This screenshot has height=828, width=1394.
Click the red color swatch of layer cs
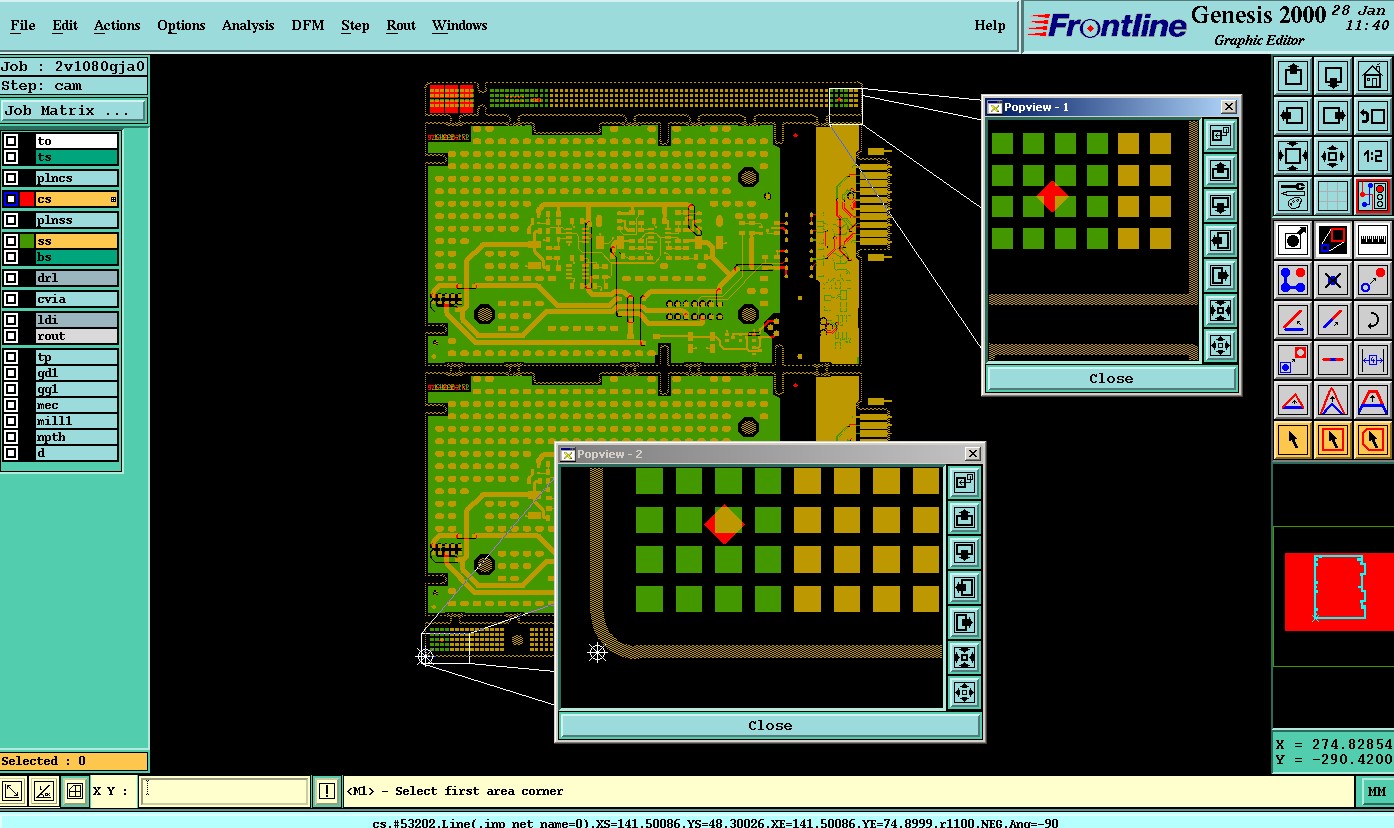coord(27,199)
